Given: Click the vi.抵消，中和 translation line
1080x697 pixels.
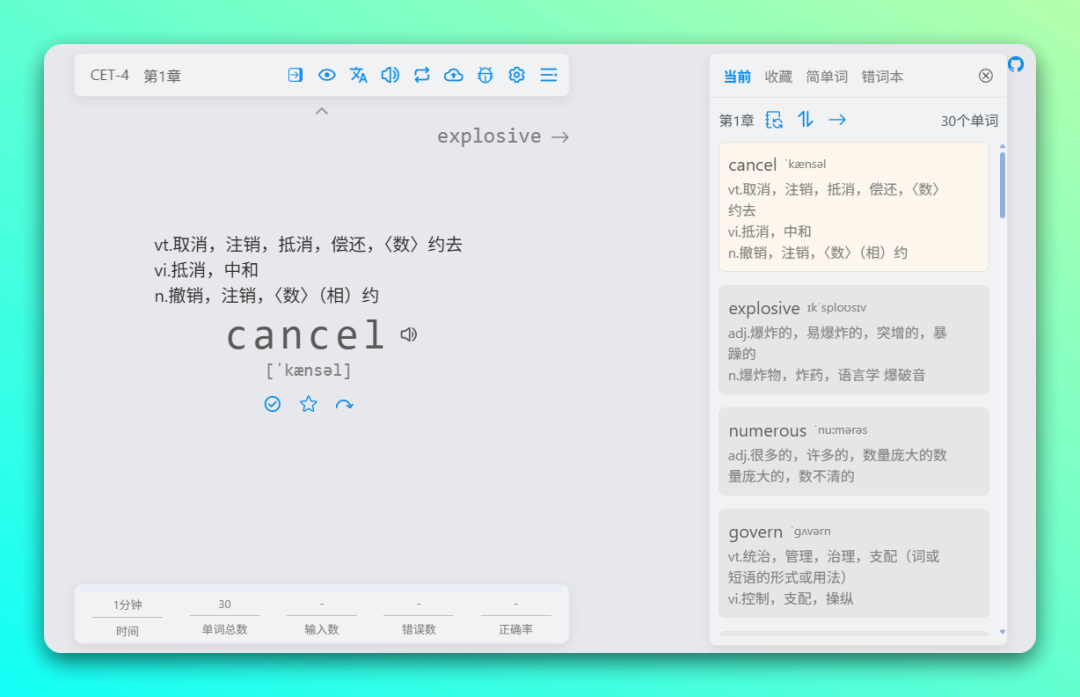Looking at the screenshot, I should pyautogui.click(x=206, y=270).
